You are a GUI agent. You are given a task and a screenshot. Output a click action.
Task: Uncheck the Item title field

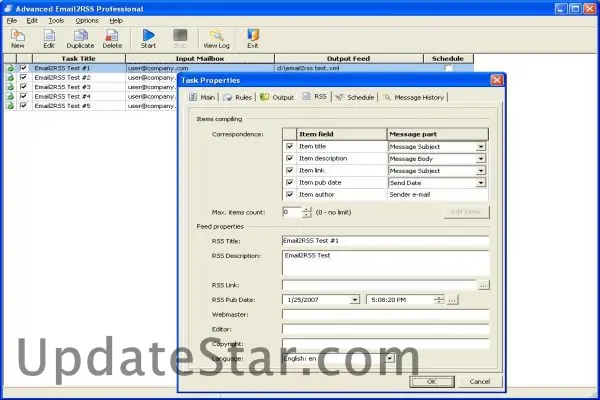[290, 146]
